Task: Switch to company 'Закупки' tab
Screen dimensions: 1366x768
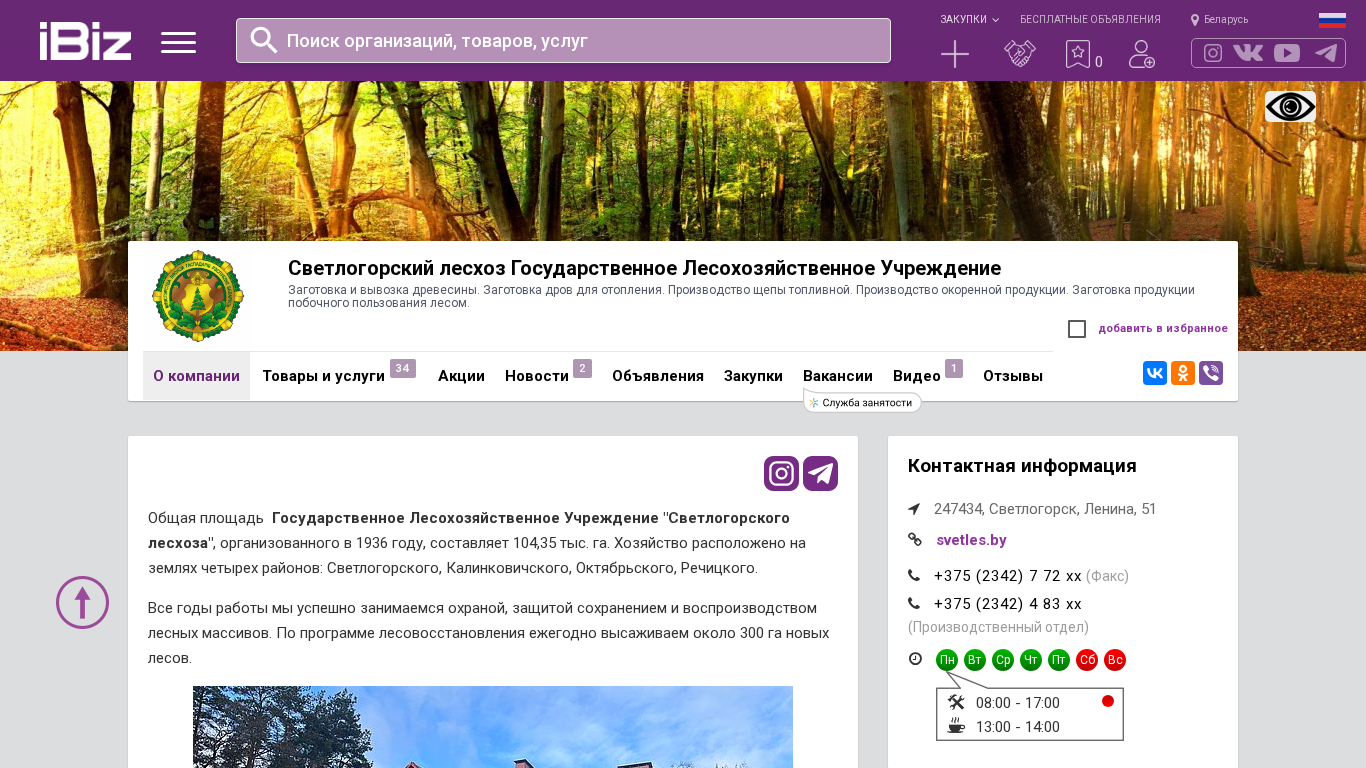Action: pos(753,376)
